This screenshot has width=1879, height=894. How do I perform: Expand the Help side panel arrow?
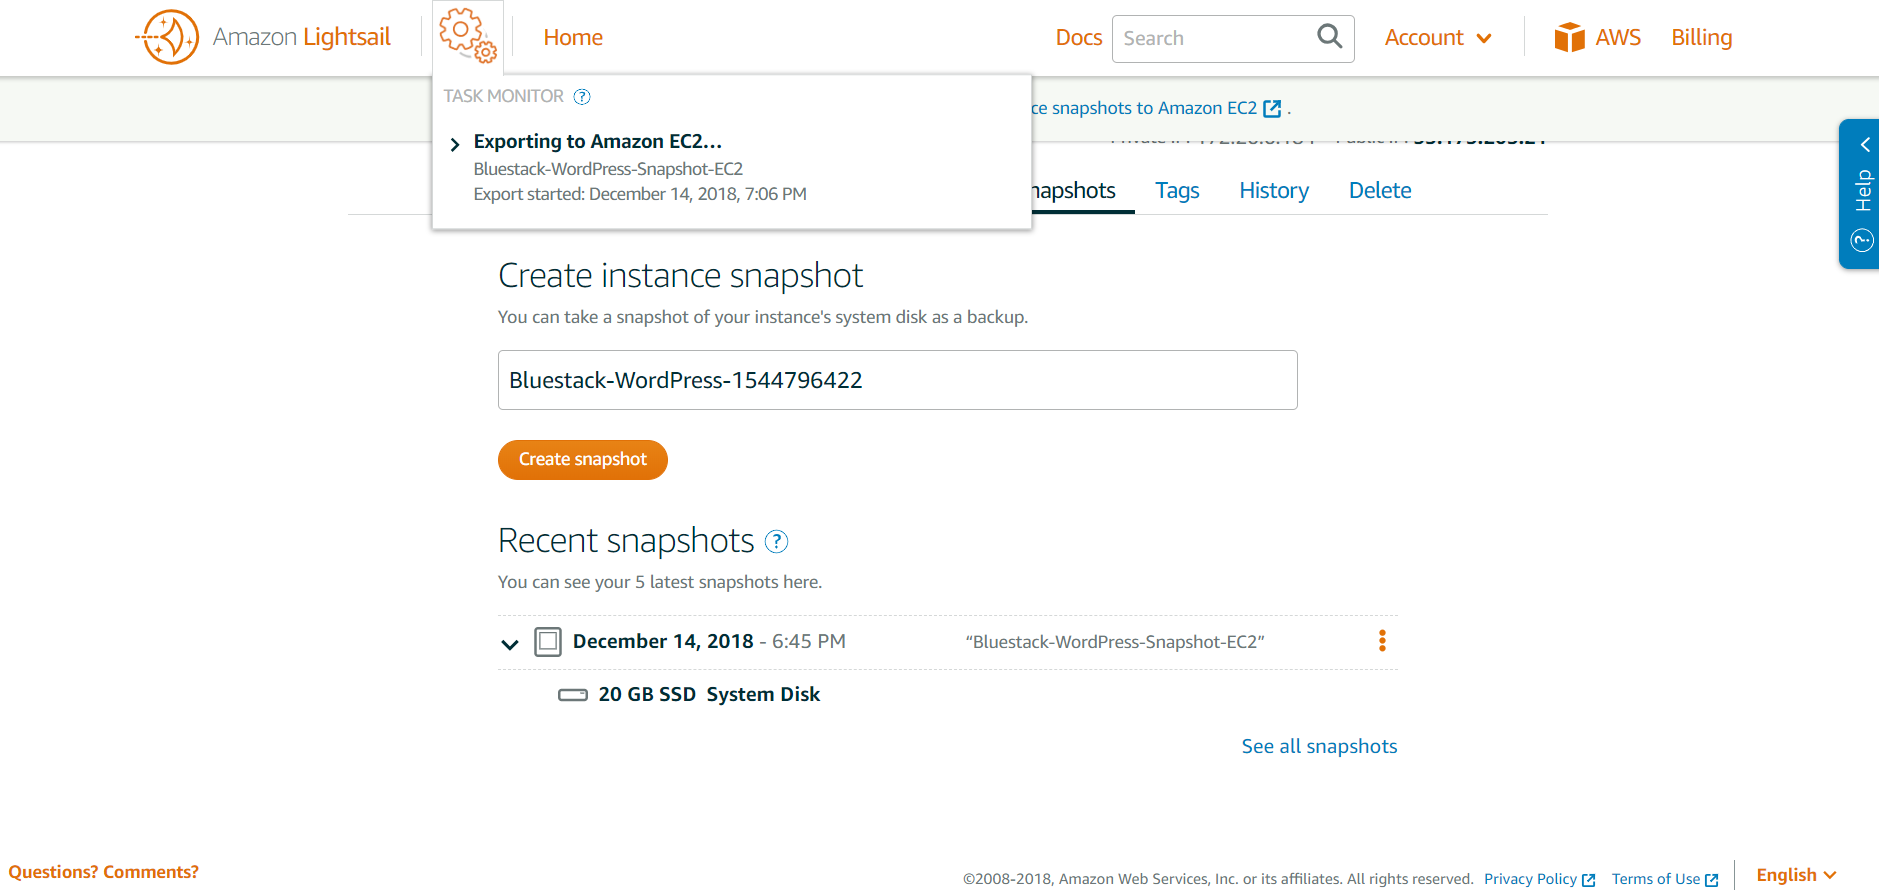pyautogui.click(x=1864, y=145)
